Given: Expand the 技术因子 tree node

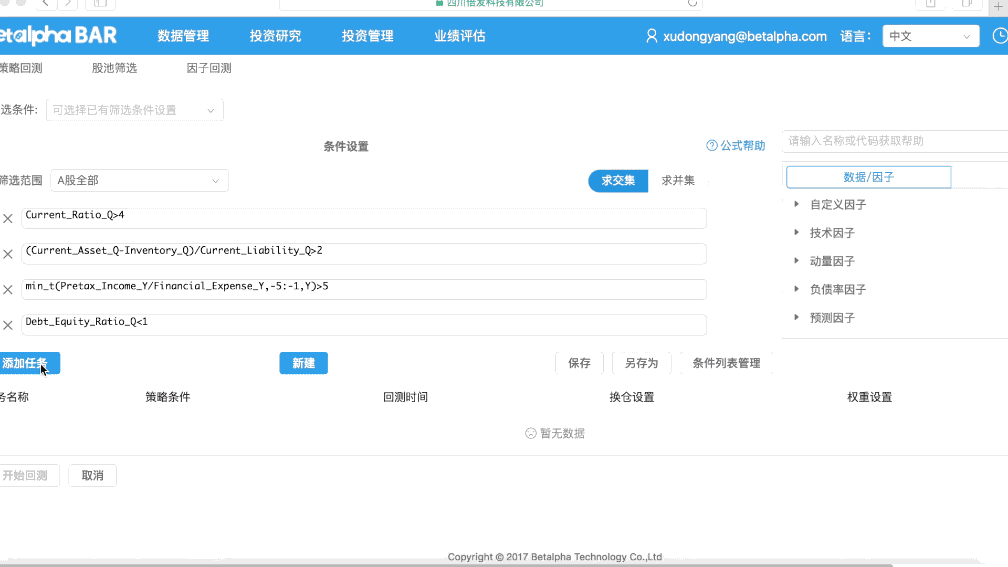Looking at the screenshot, I should tap(796, 233).
